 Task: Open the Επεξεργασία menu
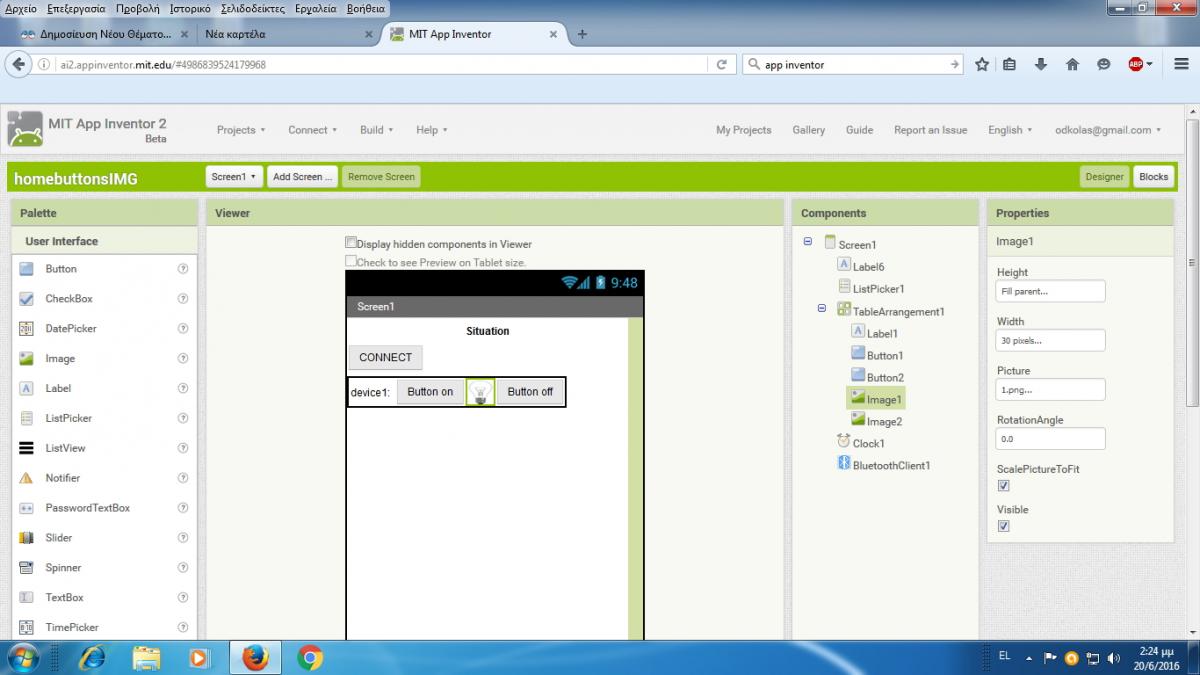(x=76, y=8)
